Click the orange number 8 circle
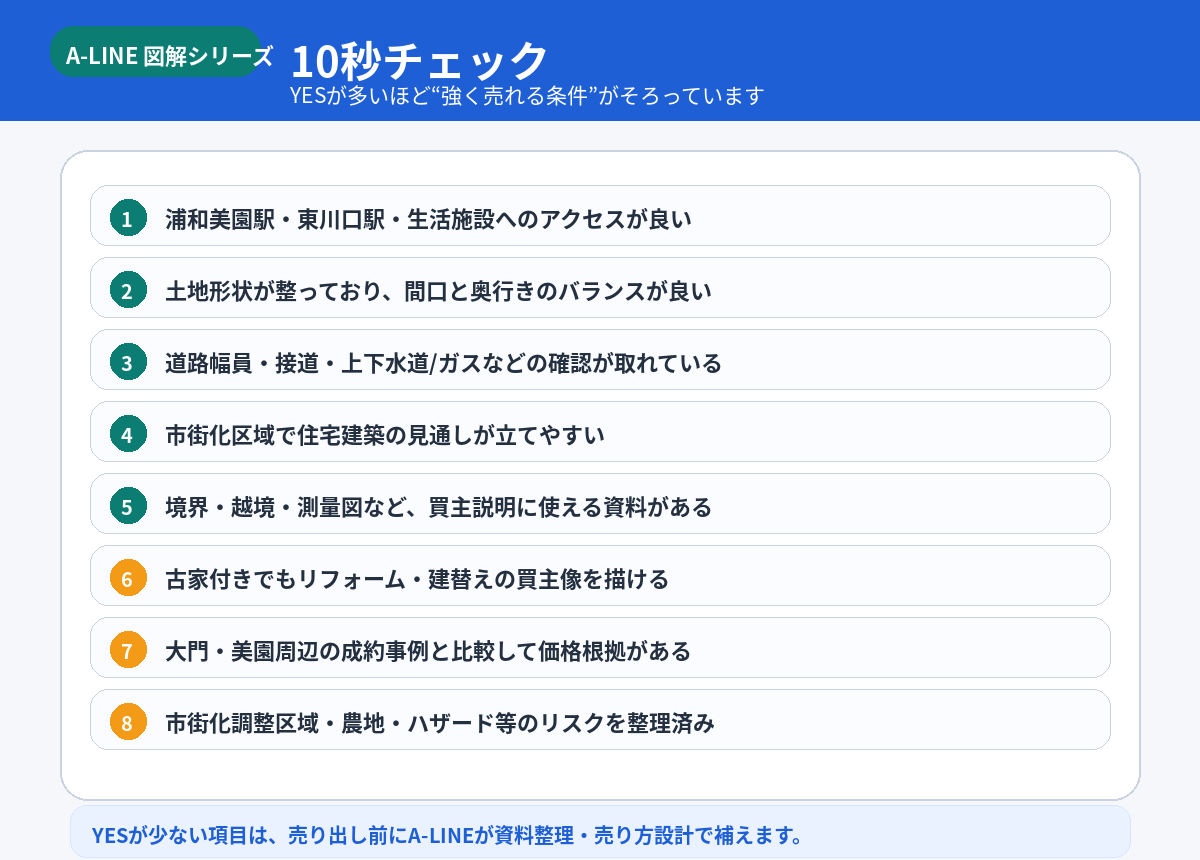 [127, 721]
